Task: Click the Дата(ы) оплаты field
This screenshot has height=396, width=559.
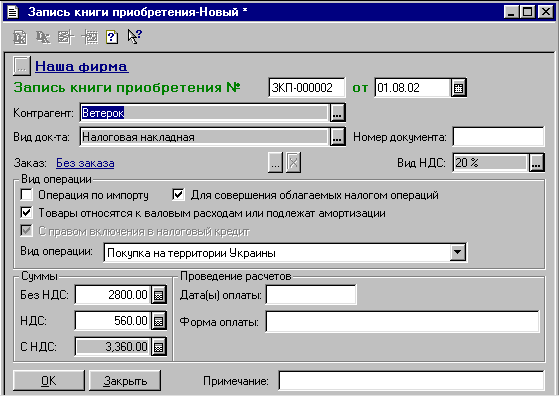Action: tap(311, 295)
